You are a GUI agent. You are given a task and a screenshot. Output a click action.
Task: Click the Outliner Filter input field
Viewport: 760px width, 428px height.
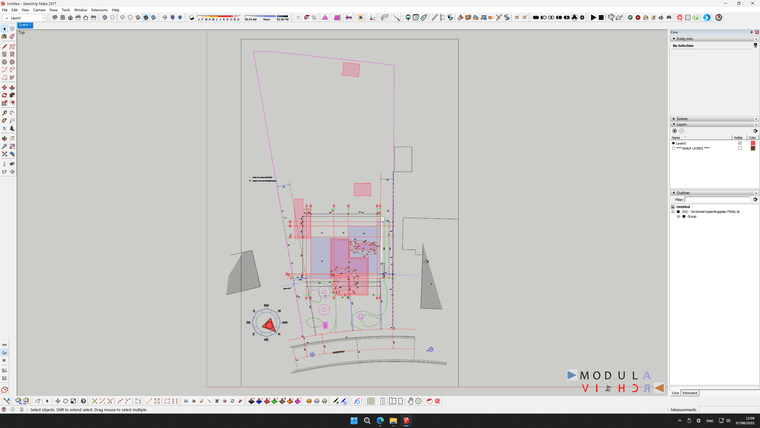pos(718,199)
